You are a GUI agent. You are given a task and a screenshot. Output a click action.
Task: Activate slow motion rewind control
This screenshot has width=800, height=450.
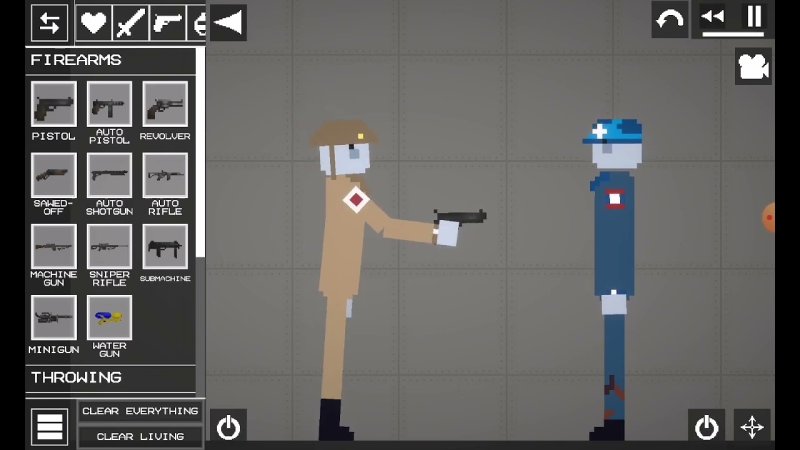(712, 17)
